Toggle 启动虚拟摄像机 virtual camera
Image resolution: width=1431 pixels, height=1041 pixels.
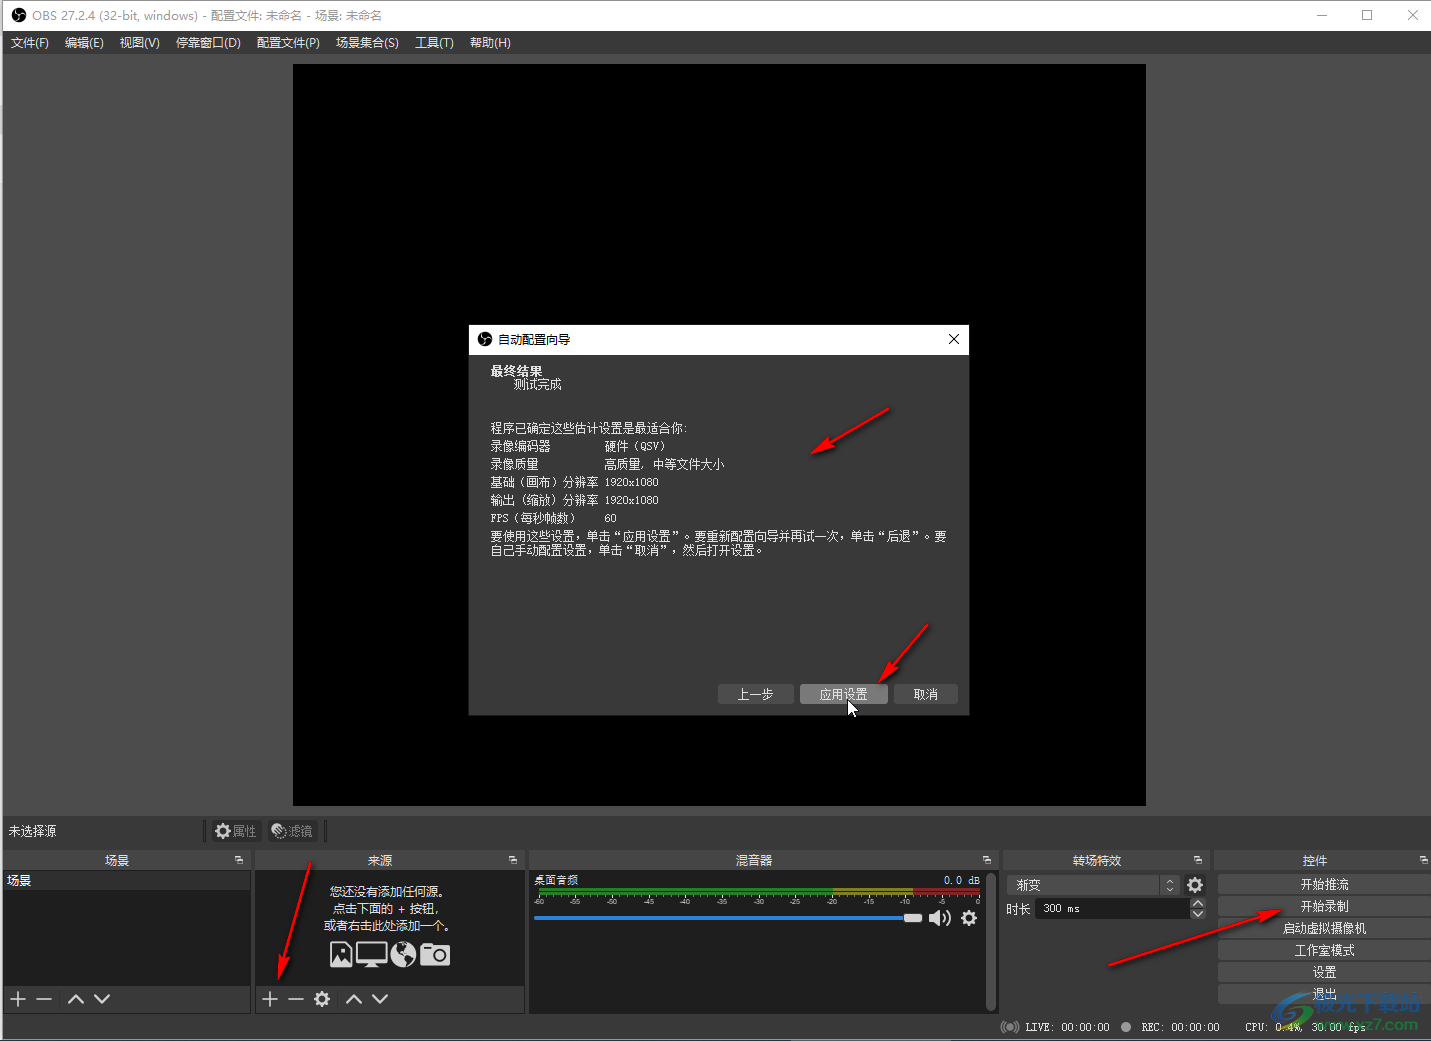click(x=1324, y=928)
